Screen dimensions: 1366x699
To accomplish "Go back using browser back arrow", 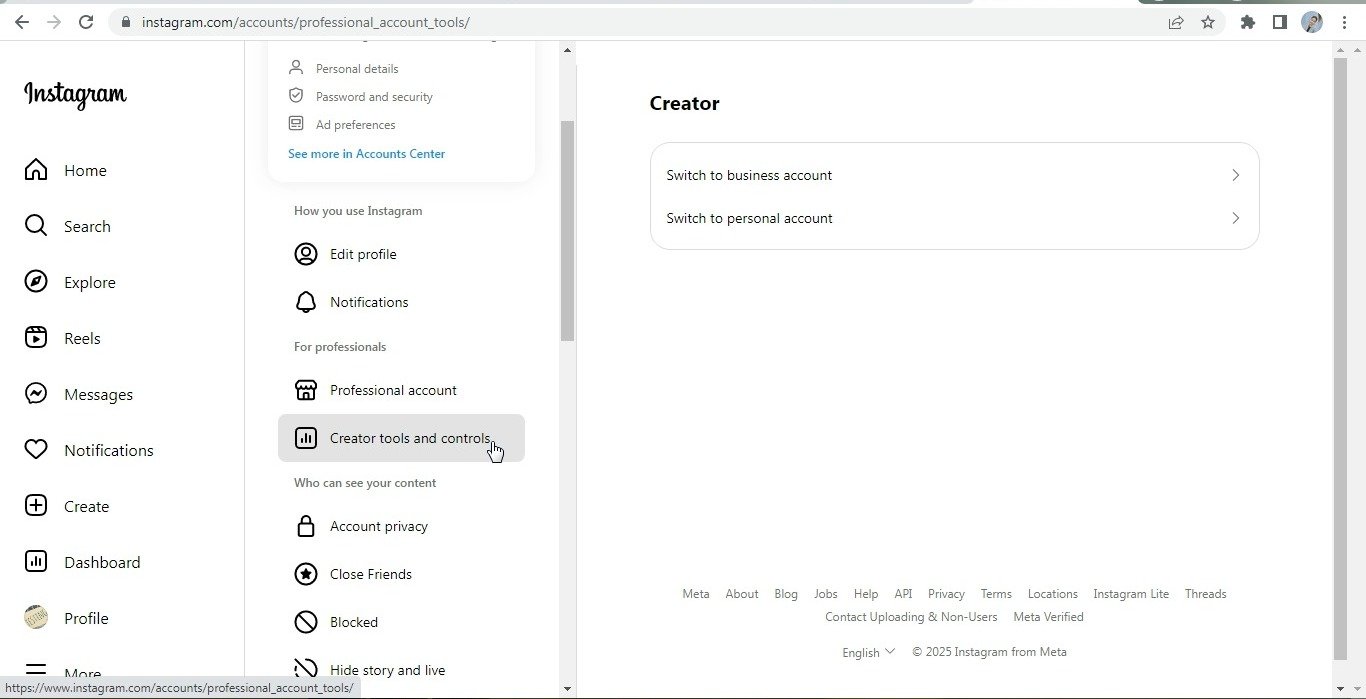I will tap(22, 22).
